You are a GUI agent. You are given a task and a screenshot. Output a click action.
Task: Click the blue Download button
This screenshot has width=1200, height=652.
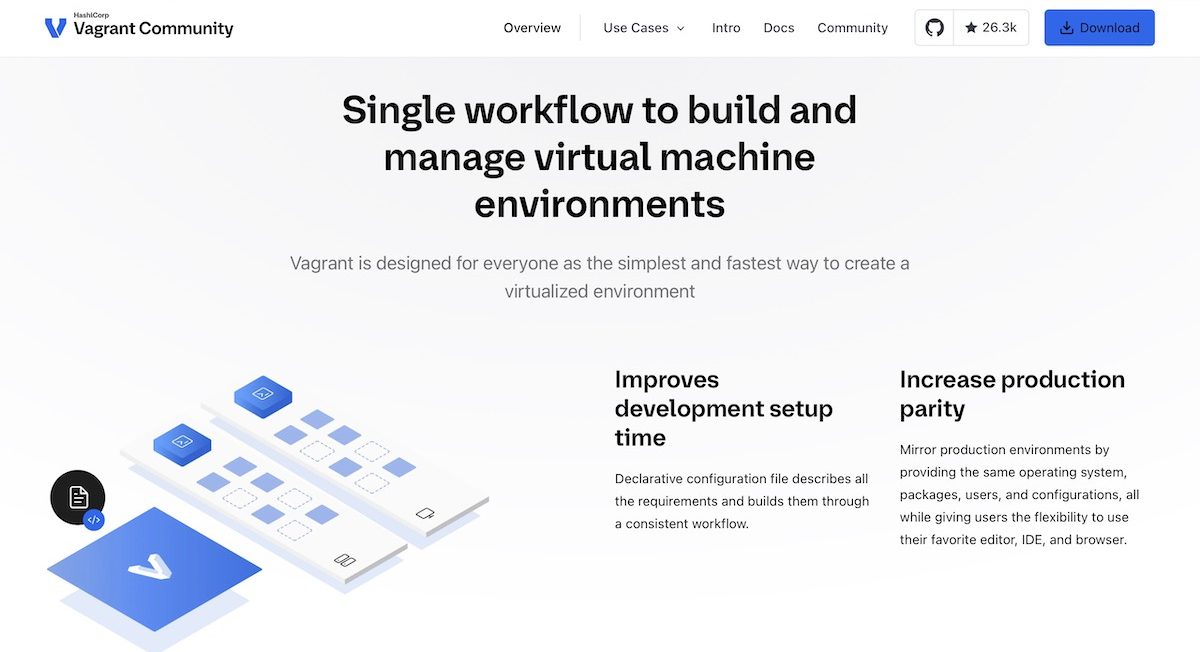pyautogui.click(x=1099, y=28)
